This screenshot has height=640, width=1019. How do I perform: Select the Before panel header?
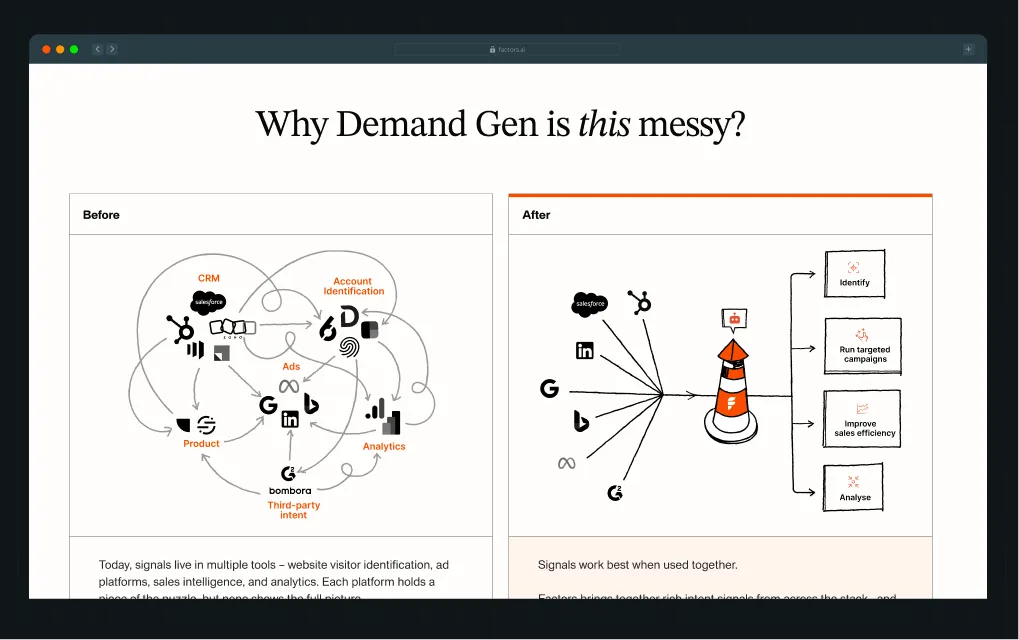(281, 214)
